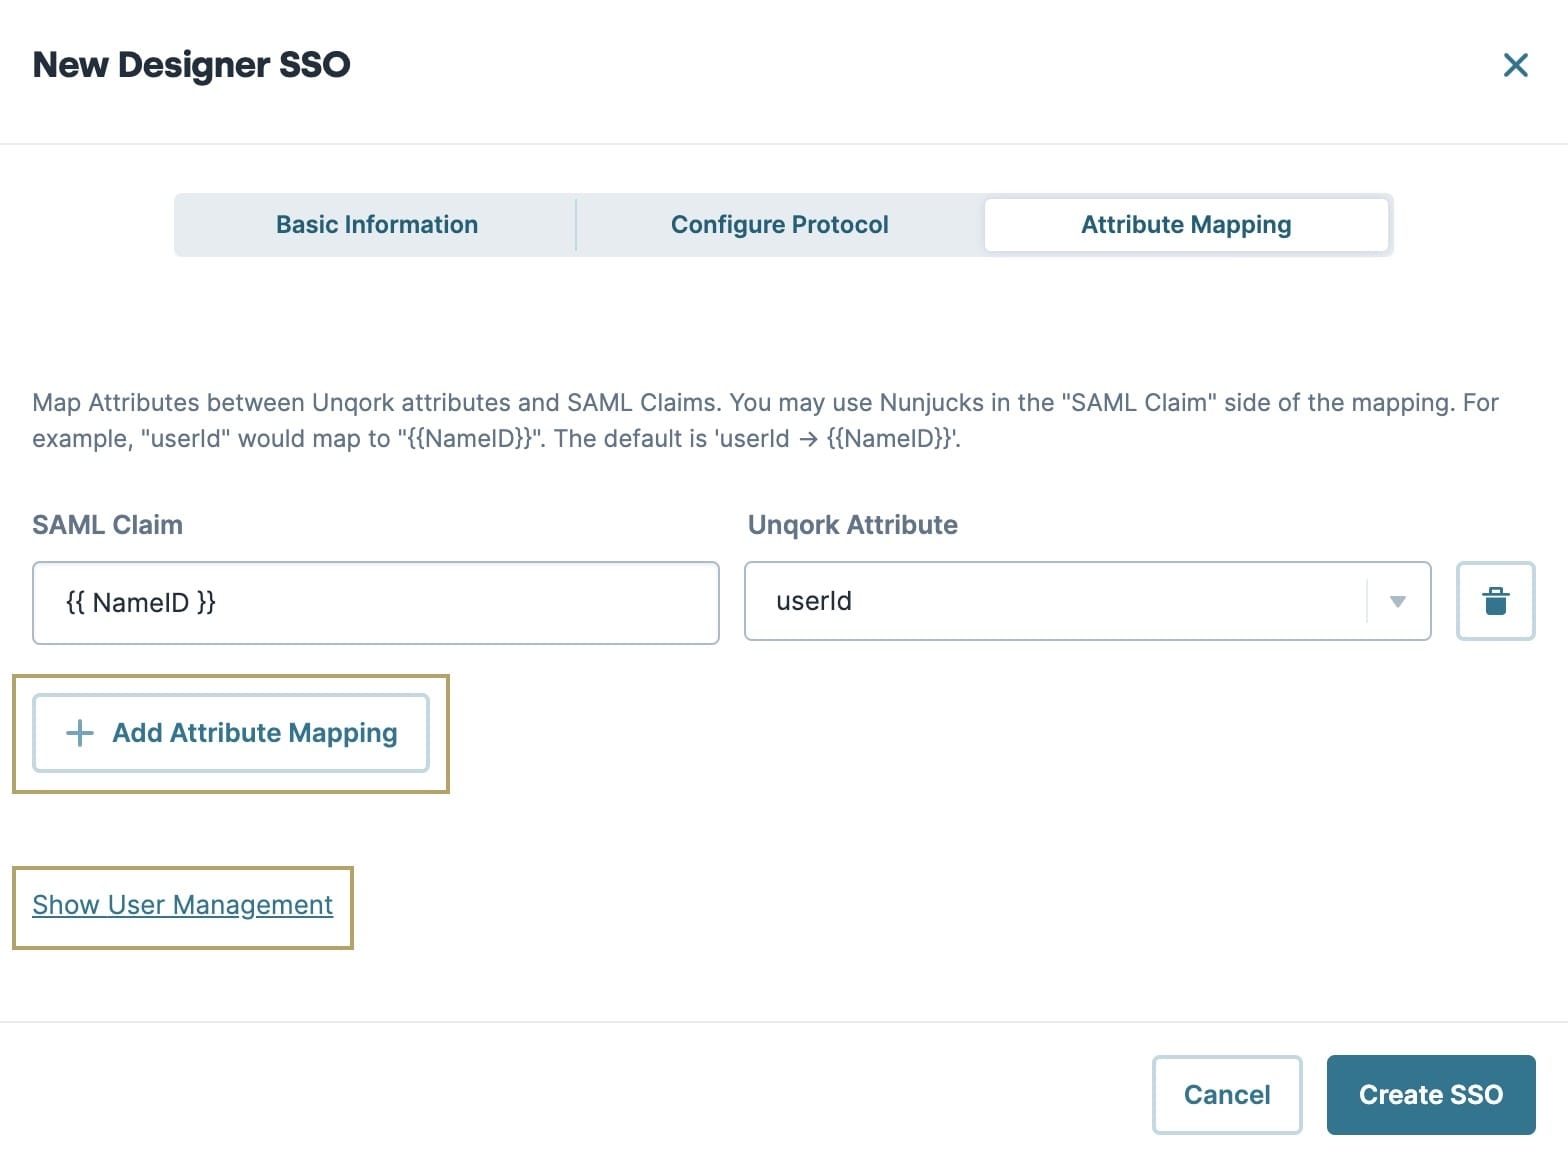Image resolution: width=1568 pixels, height=1158 pixels.
Task: Click the Create SSO button
Action: [1431, 1095]
